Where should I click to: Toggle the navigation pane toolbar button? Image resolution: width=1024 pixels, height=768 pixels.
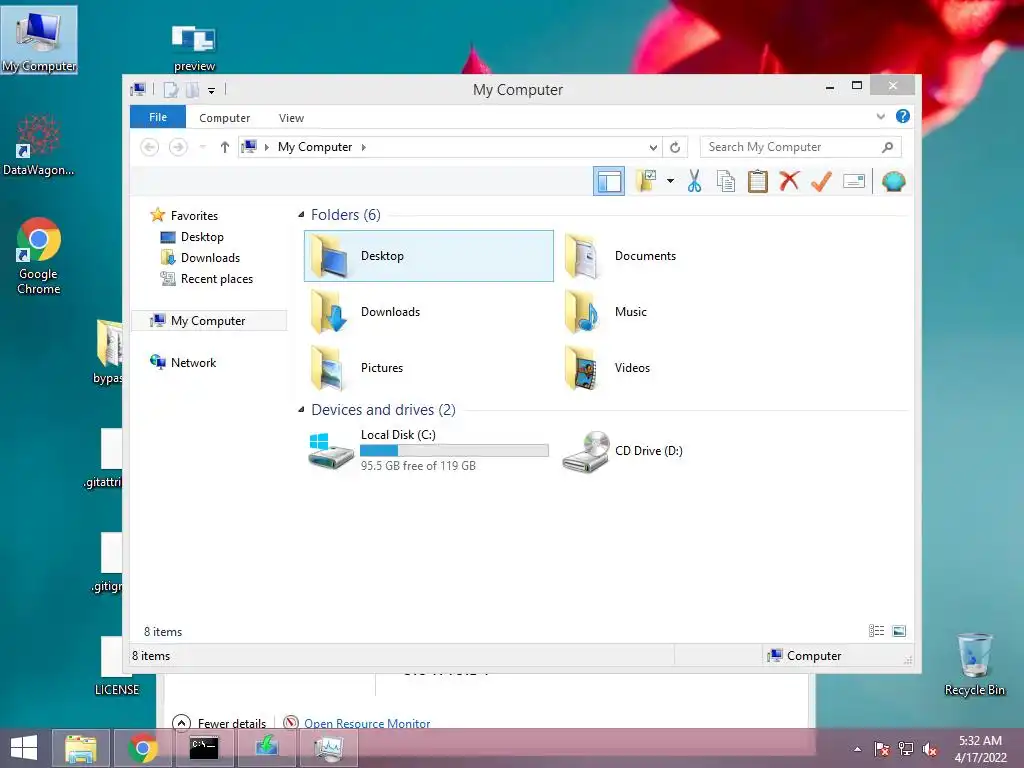tap(609, 182)
